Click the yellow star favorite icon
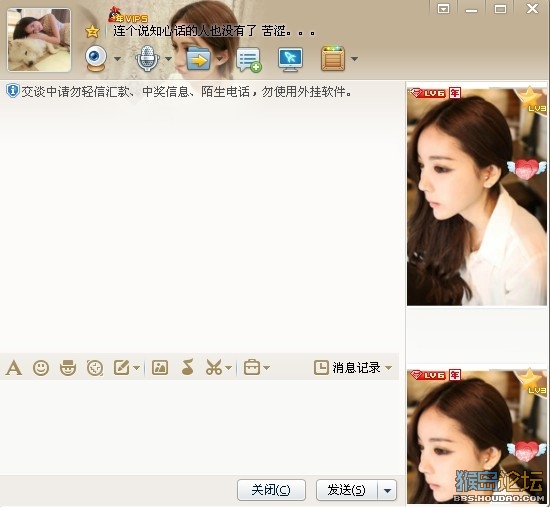The image size is (550, 507). pyautogui.click(x=92, y=32)
